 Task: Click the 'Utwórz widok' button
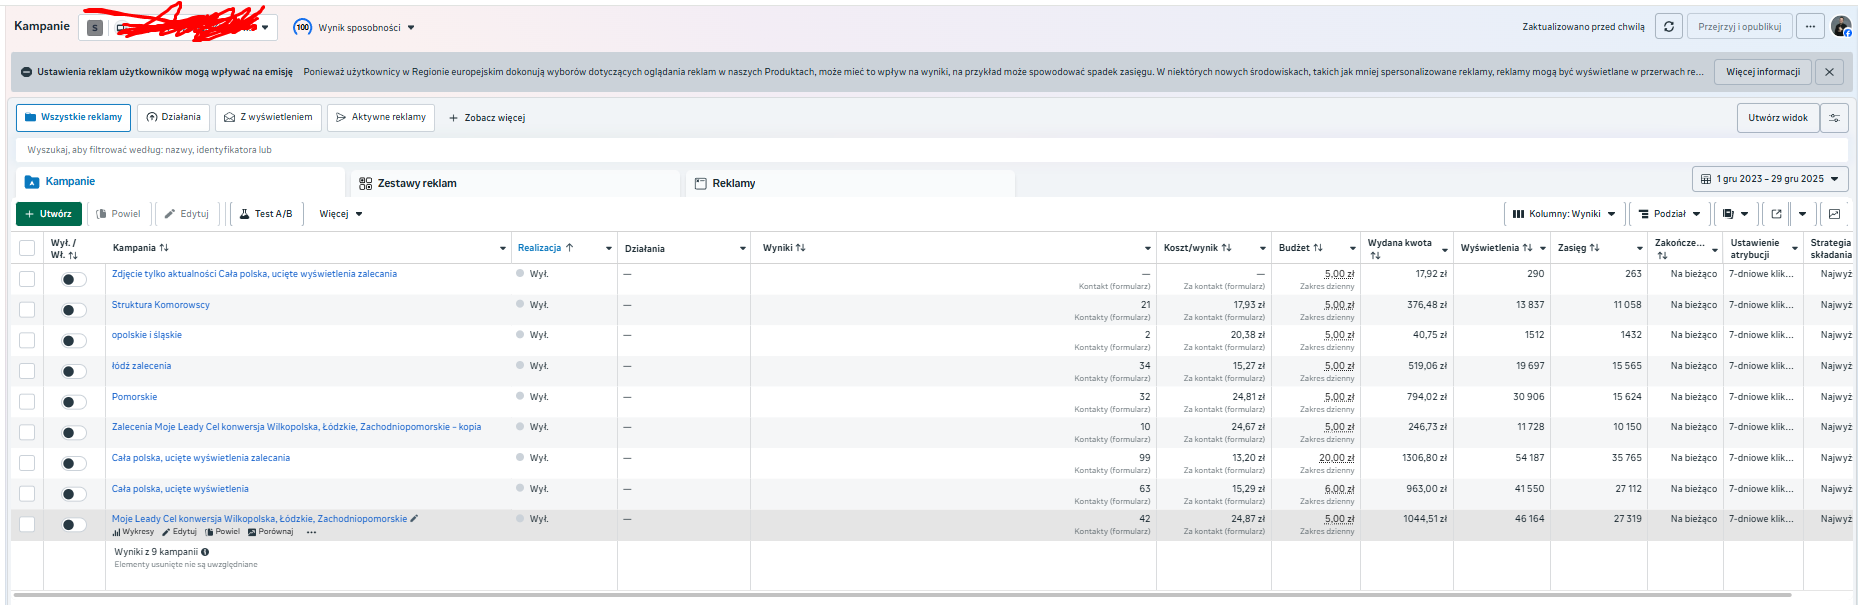[x=1777, y=118]
